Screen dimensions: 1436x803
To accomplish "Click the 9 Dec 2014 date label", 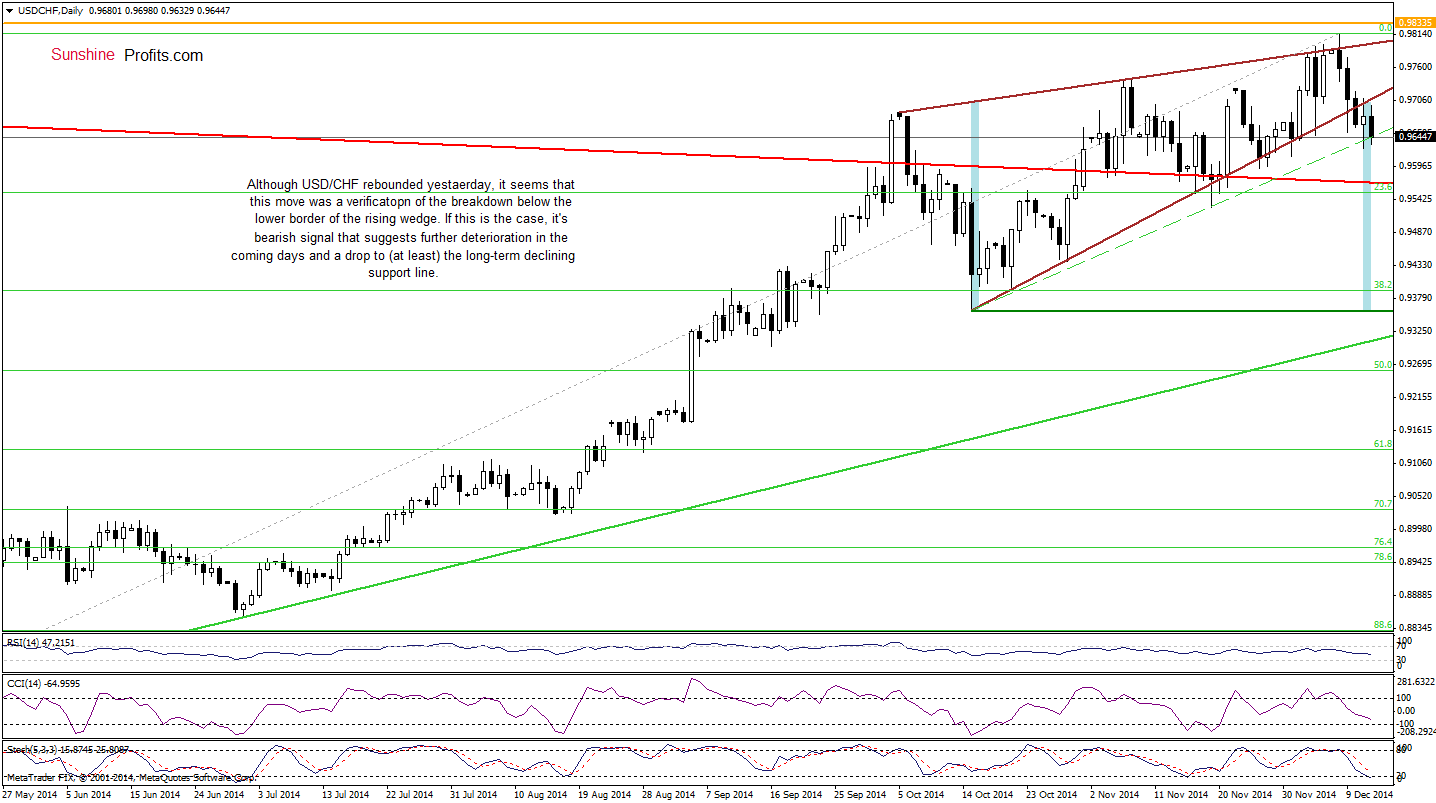I will 1370,794.
